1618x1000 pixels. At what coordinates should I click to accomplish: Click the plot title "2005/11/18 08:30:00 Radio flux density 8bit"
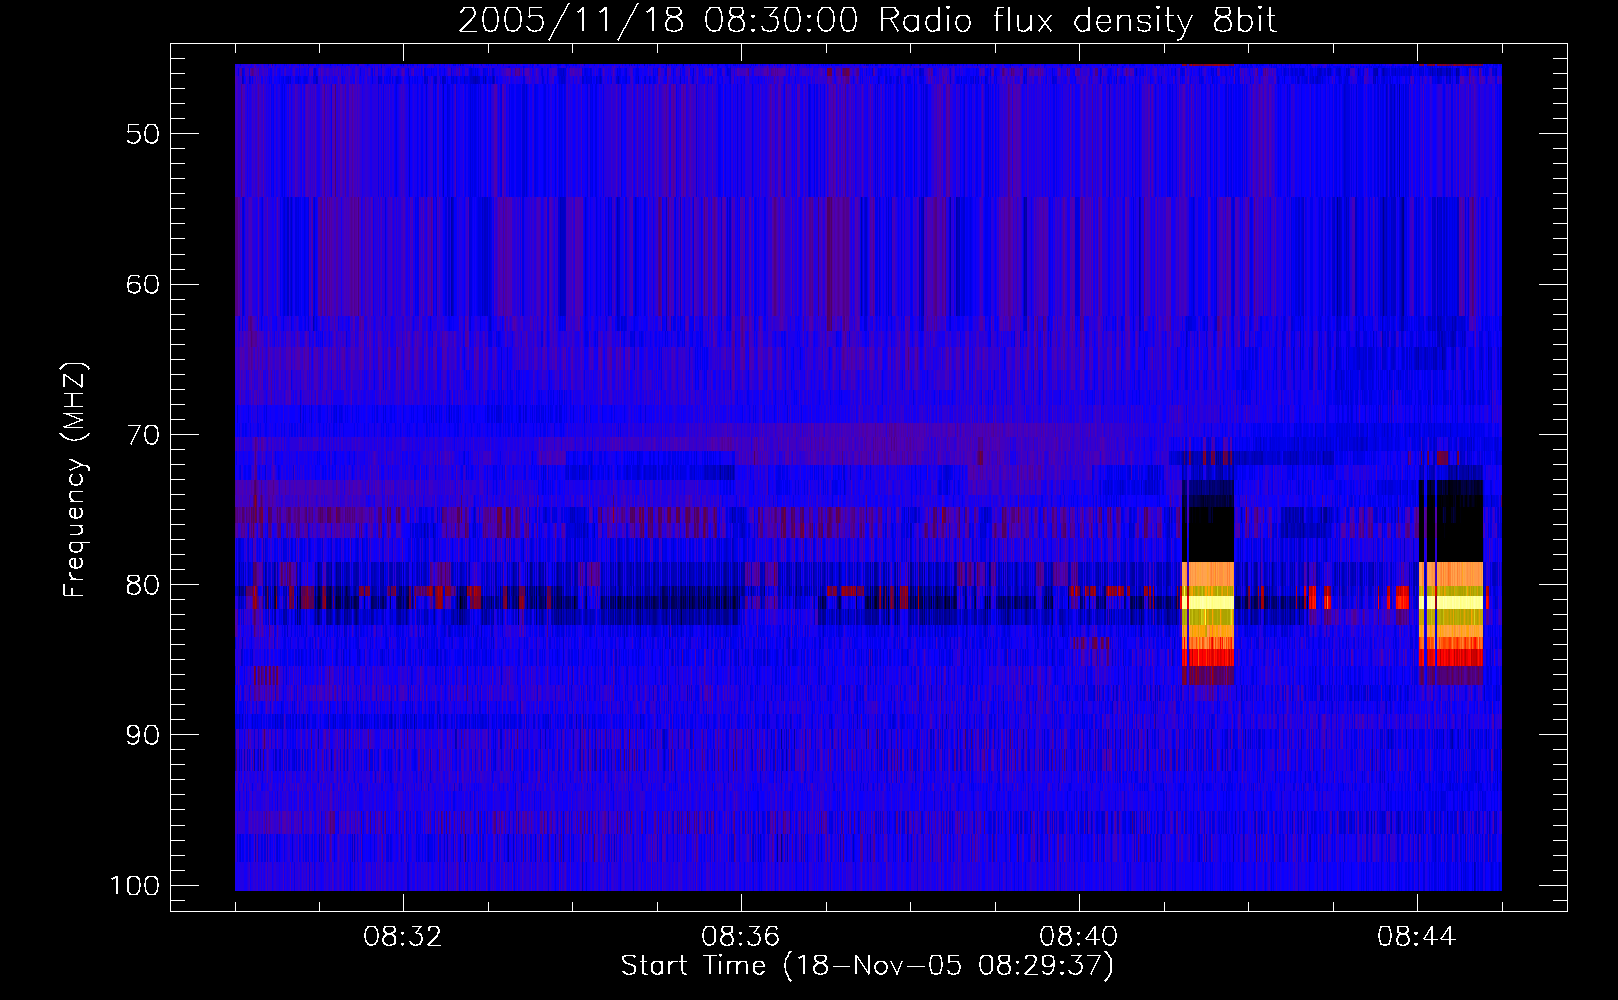pyautogui.click(x=867, y=20)
